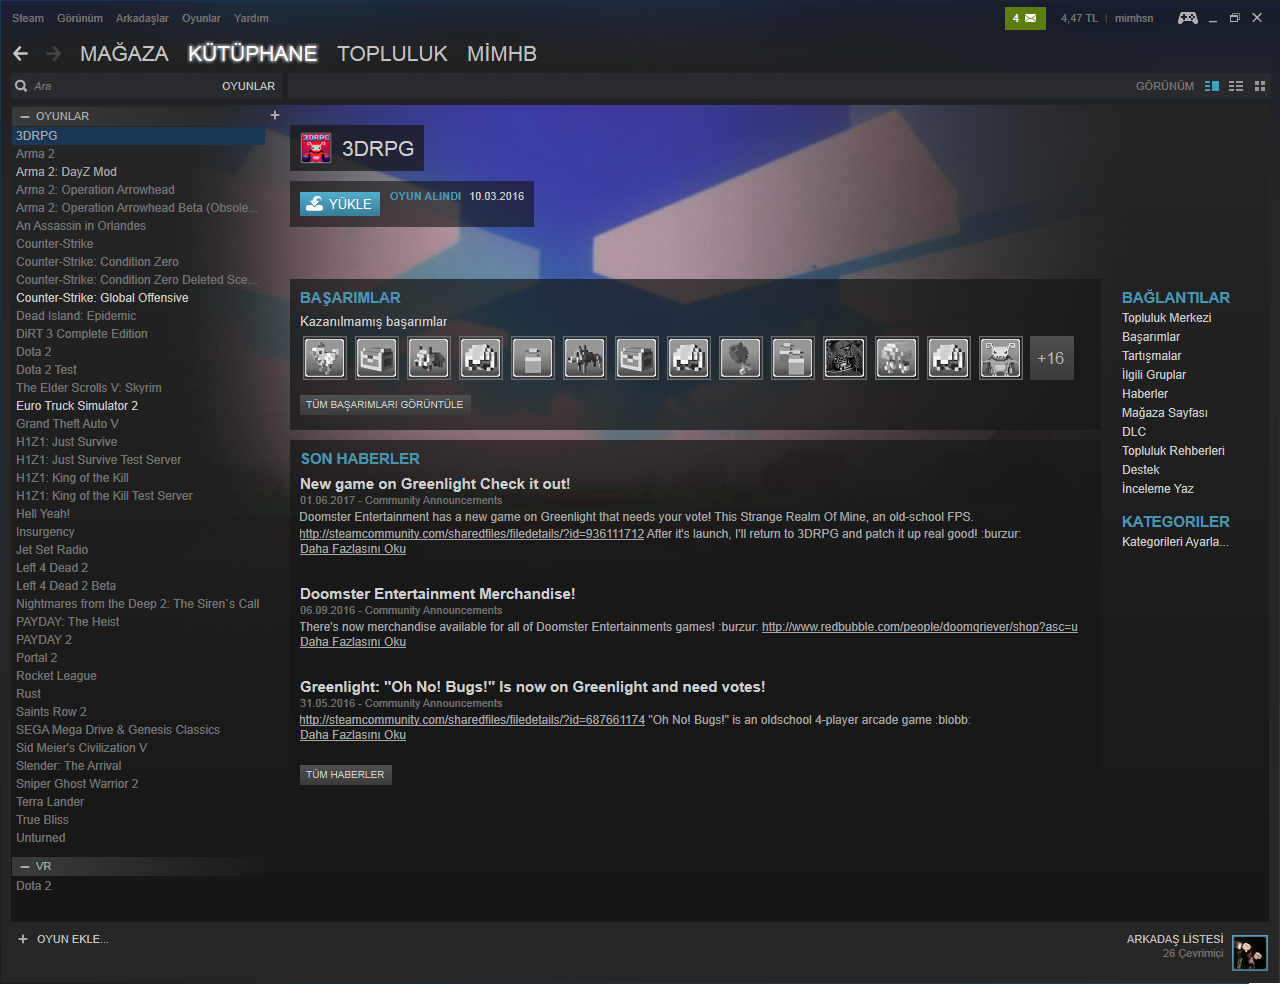Open the Yardım menu
Screen dimensions: 1280x984
[x=251, y=18]
